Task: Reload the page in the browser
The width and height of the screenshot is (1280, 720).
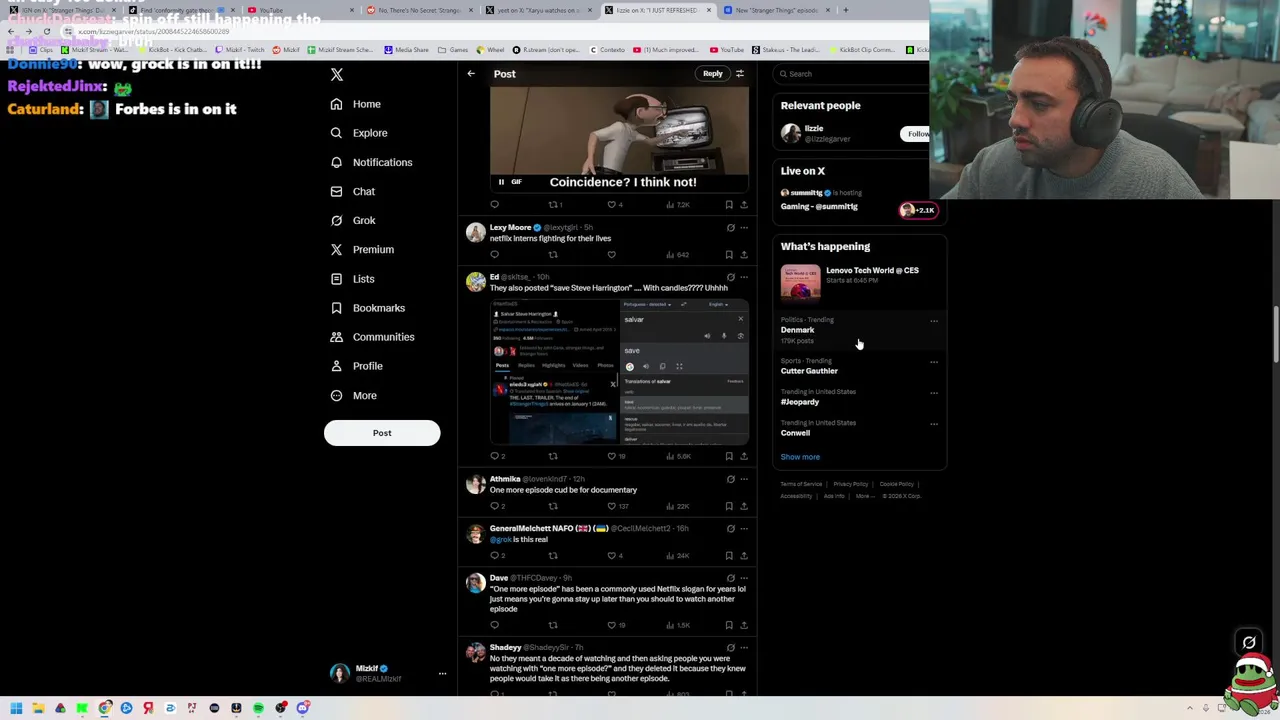Action: tap(46, 31)
